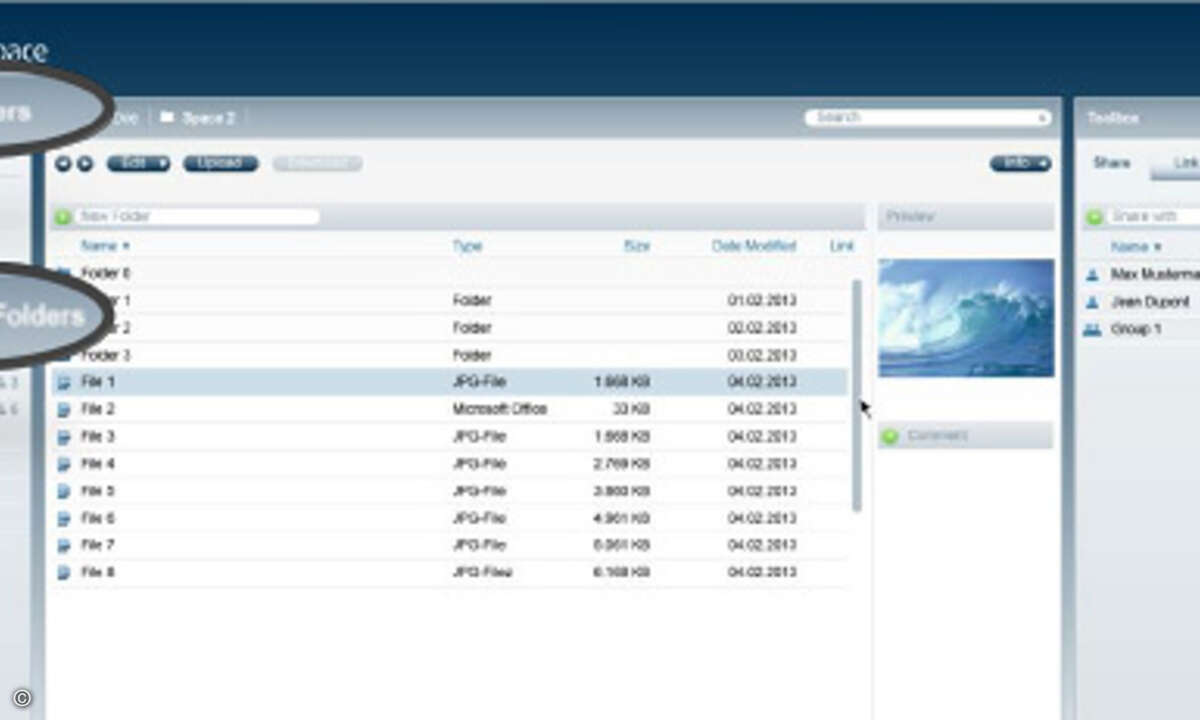Switch to the Space 2 tab
Image resolution: width=1200 pixels, height=720 pixels.
(x=198, y=118)
